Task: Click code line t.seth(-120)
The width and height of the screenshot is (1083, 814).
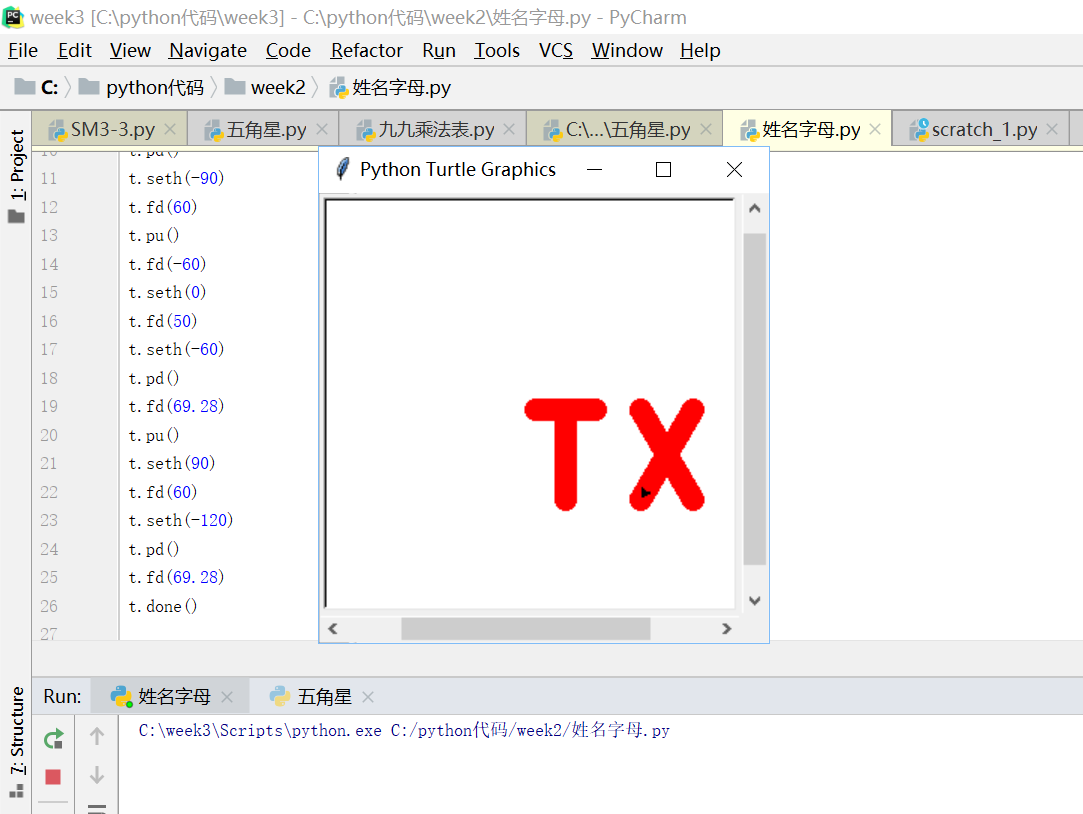Action: pos(181,520)
